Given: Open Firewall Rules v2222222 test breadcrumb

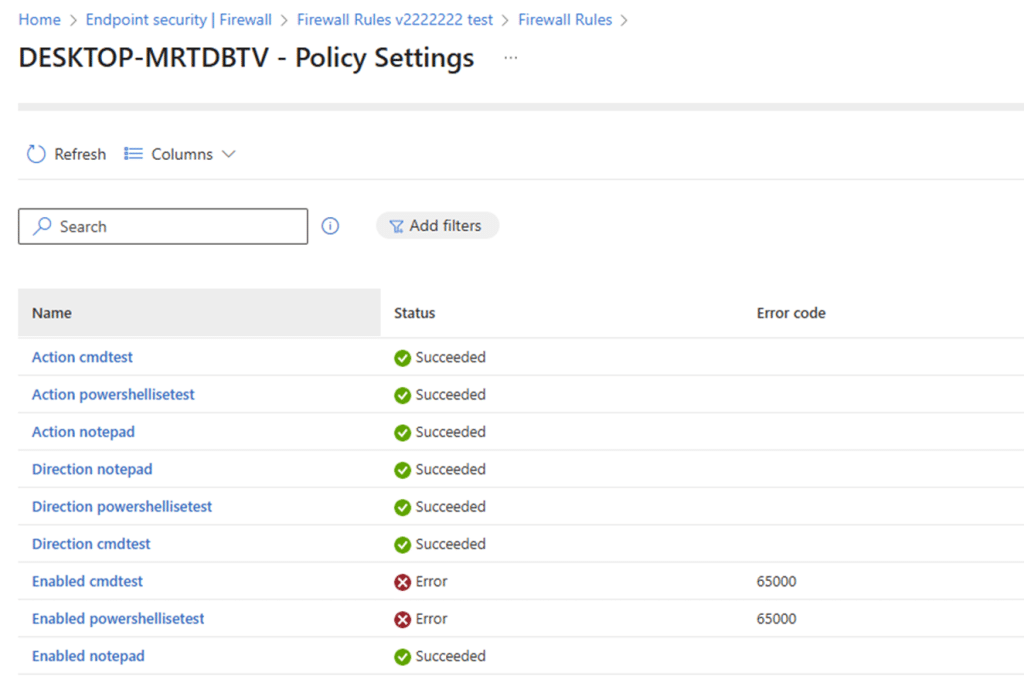Looking at the screenshot, I should click(395, 20).
